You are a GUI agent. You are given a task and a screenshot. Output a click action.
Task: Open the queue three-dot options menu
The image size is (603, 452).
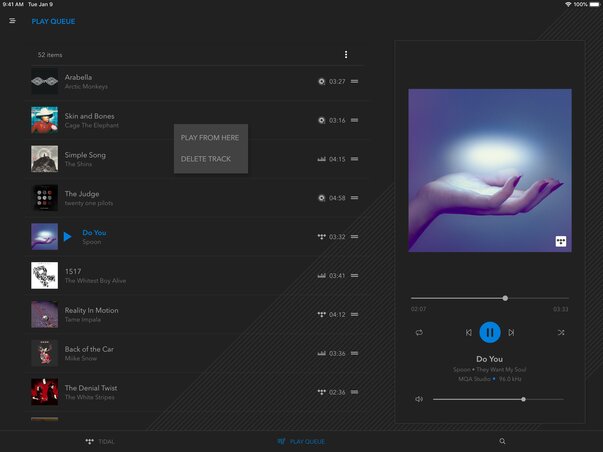tap(346, 55)
